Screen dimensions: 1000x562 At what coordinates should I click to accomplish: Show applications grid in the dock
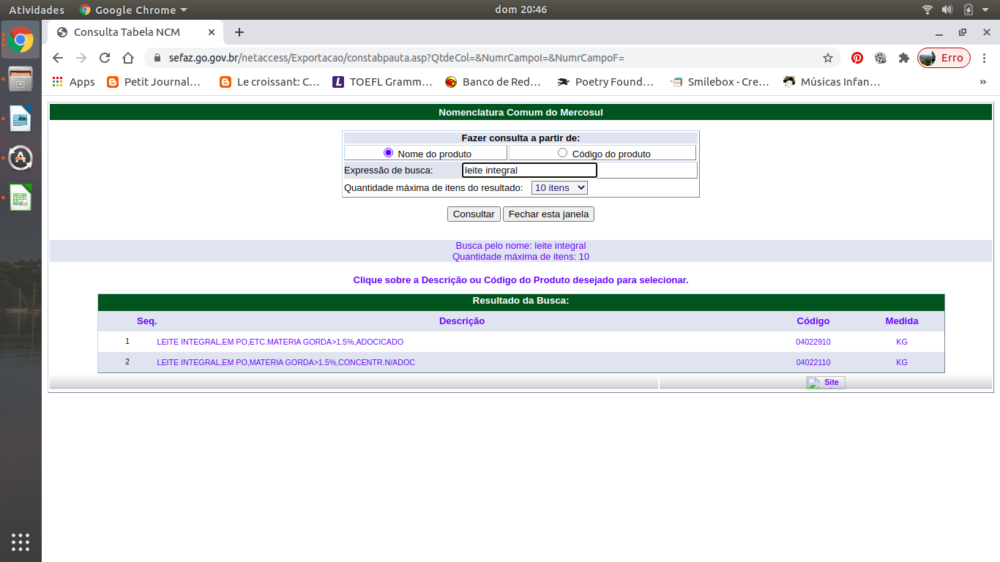tap(21, 542)
